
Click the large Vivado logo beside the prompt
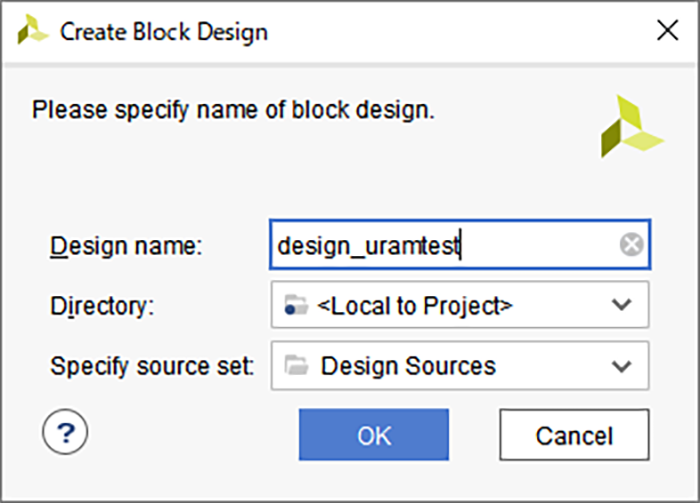[631, 126]
